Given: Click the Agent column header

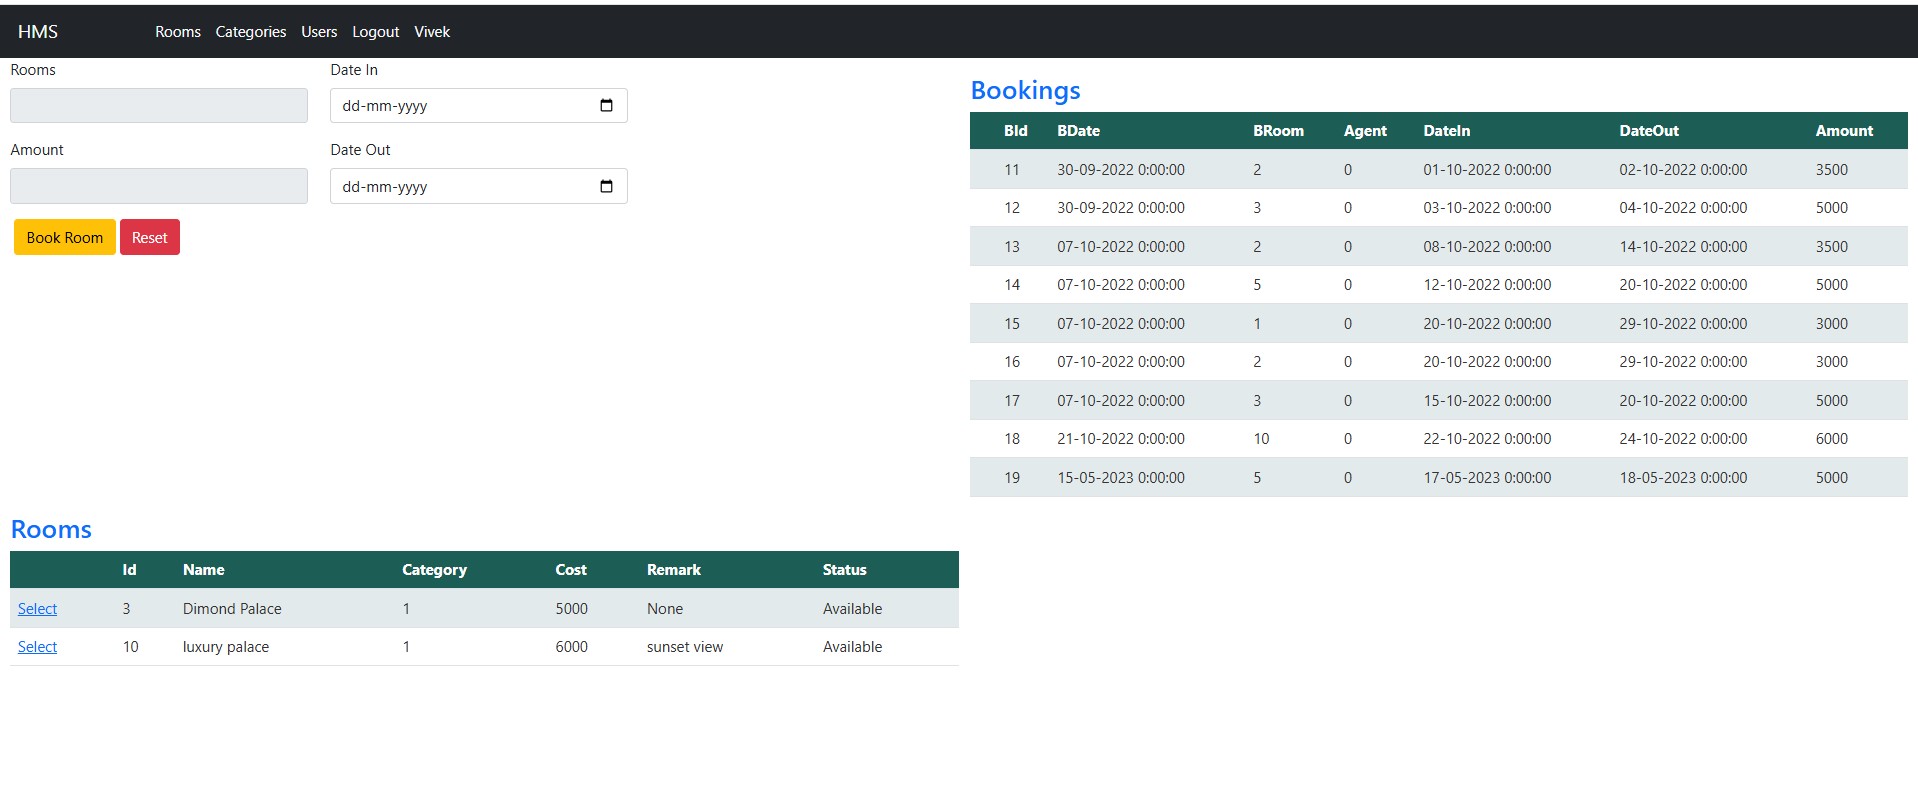Looking at the screenshot, I should coord(1365,131).
